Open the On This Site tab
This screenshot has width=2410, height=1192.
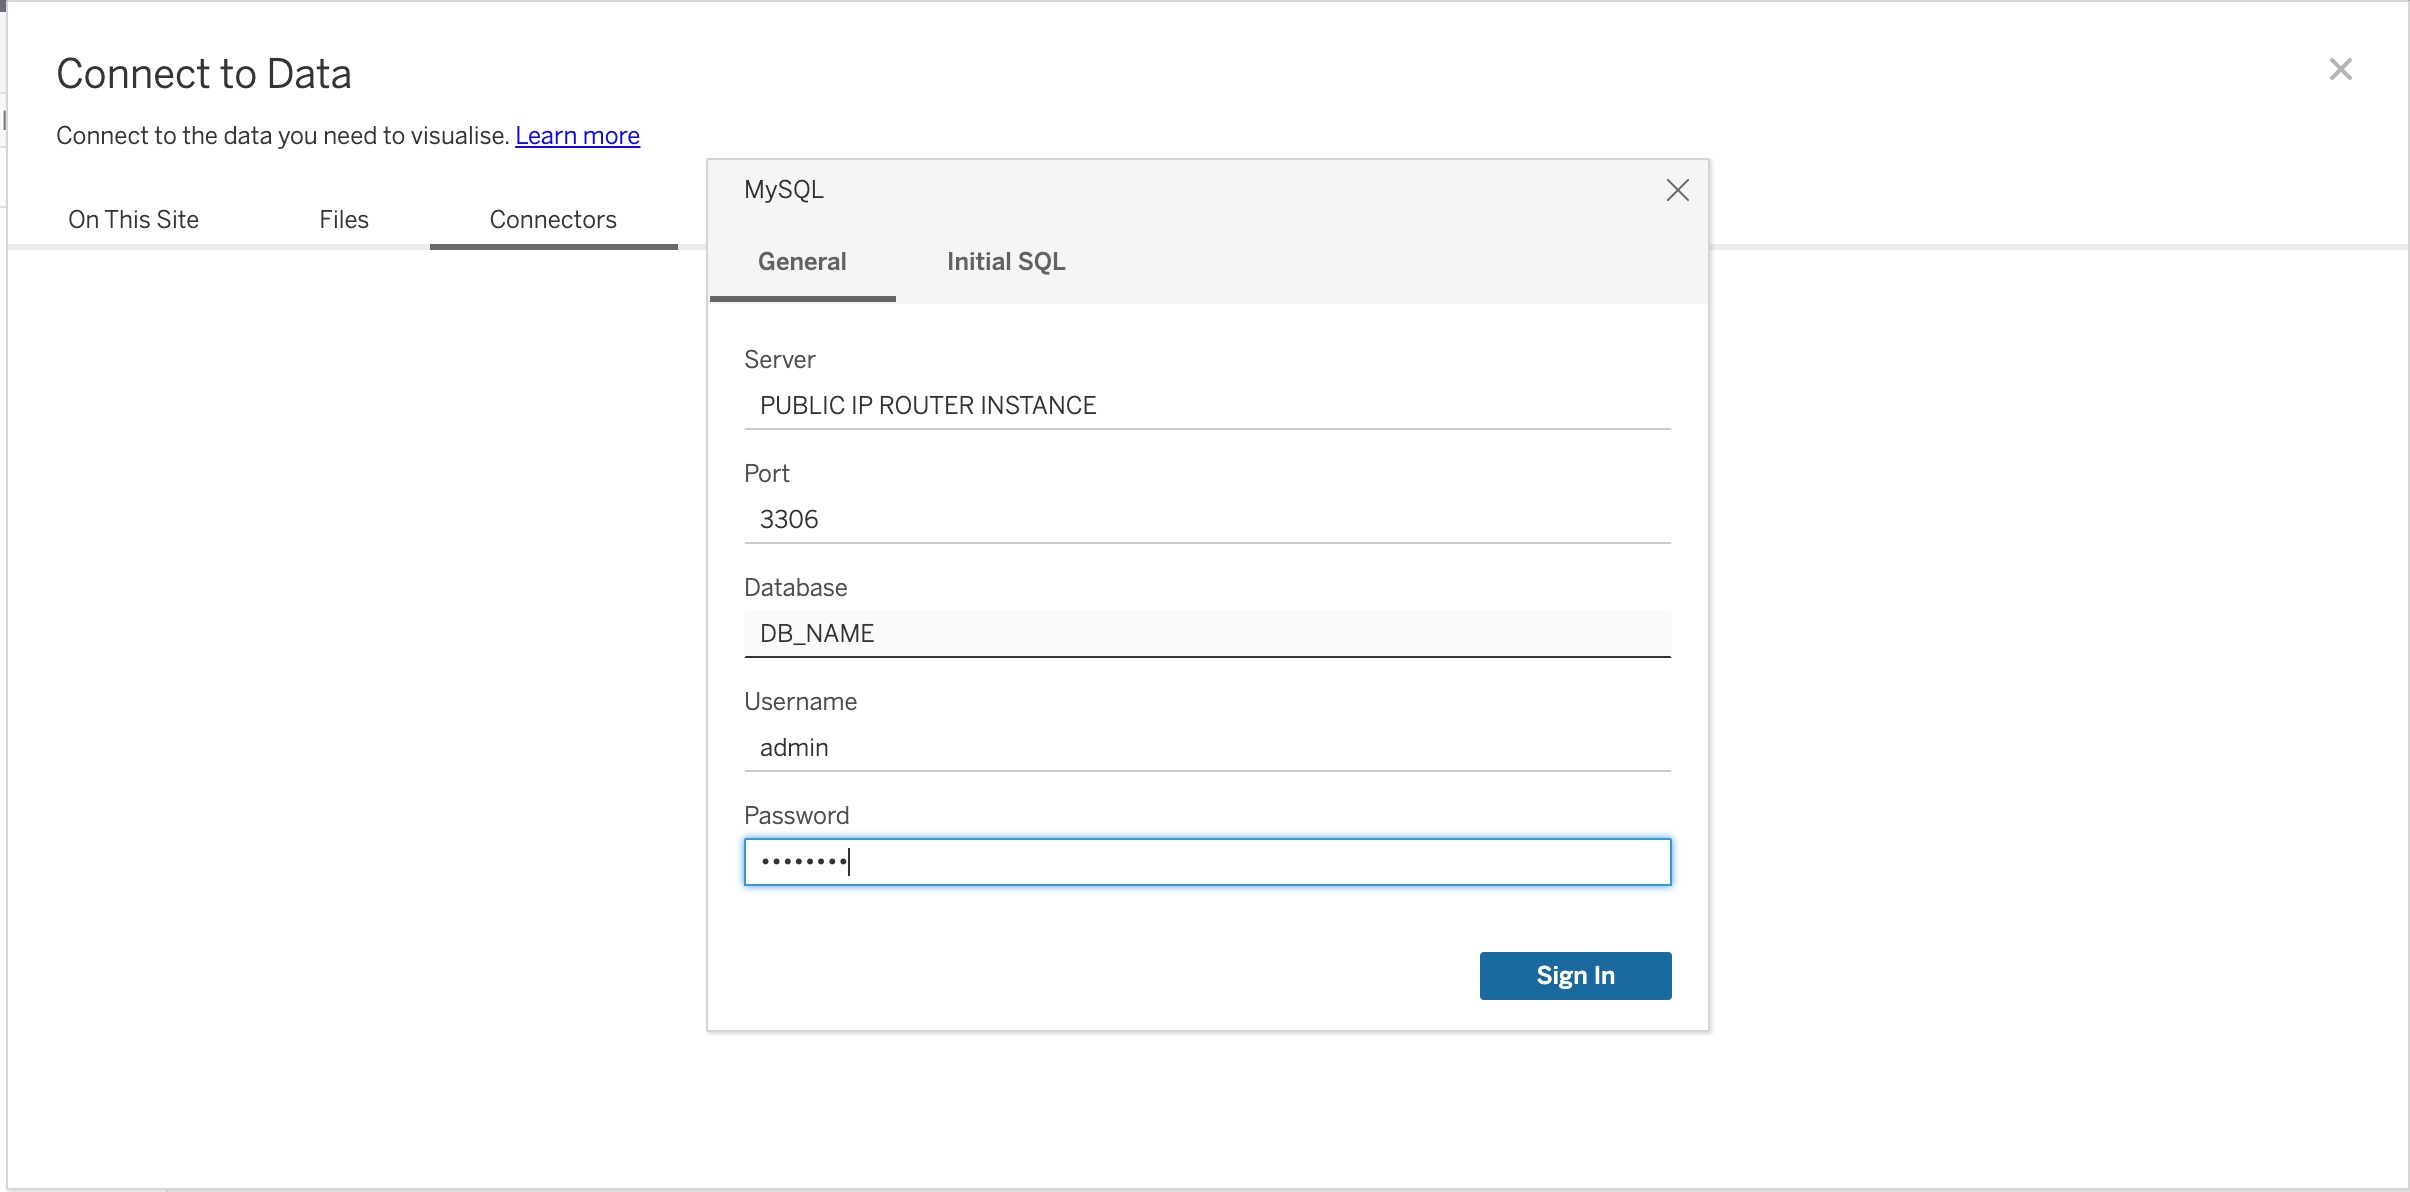(133, 219)
